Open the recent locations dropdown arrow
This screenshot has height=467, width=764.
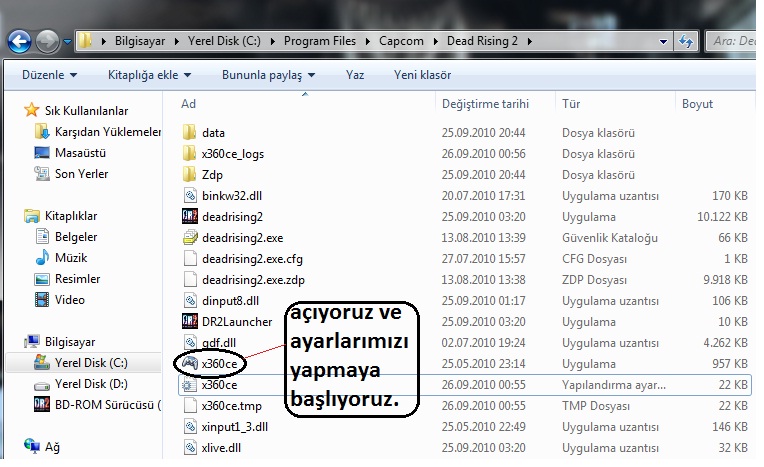pos(67,42)
